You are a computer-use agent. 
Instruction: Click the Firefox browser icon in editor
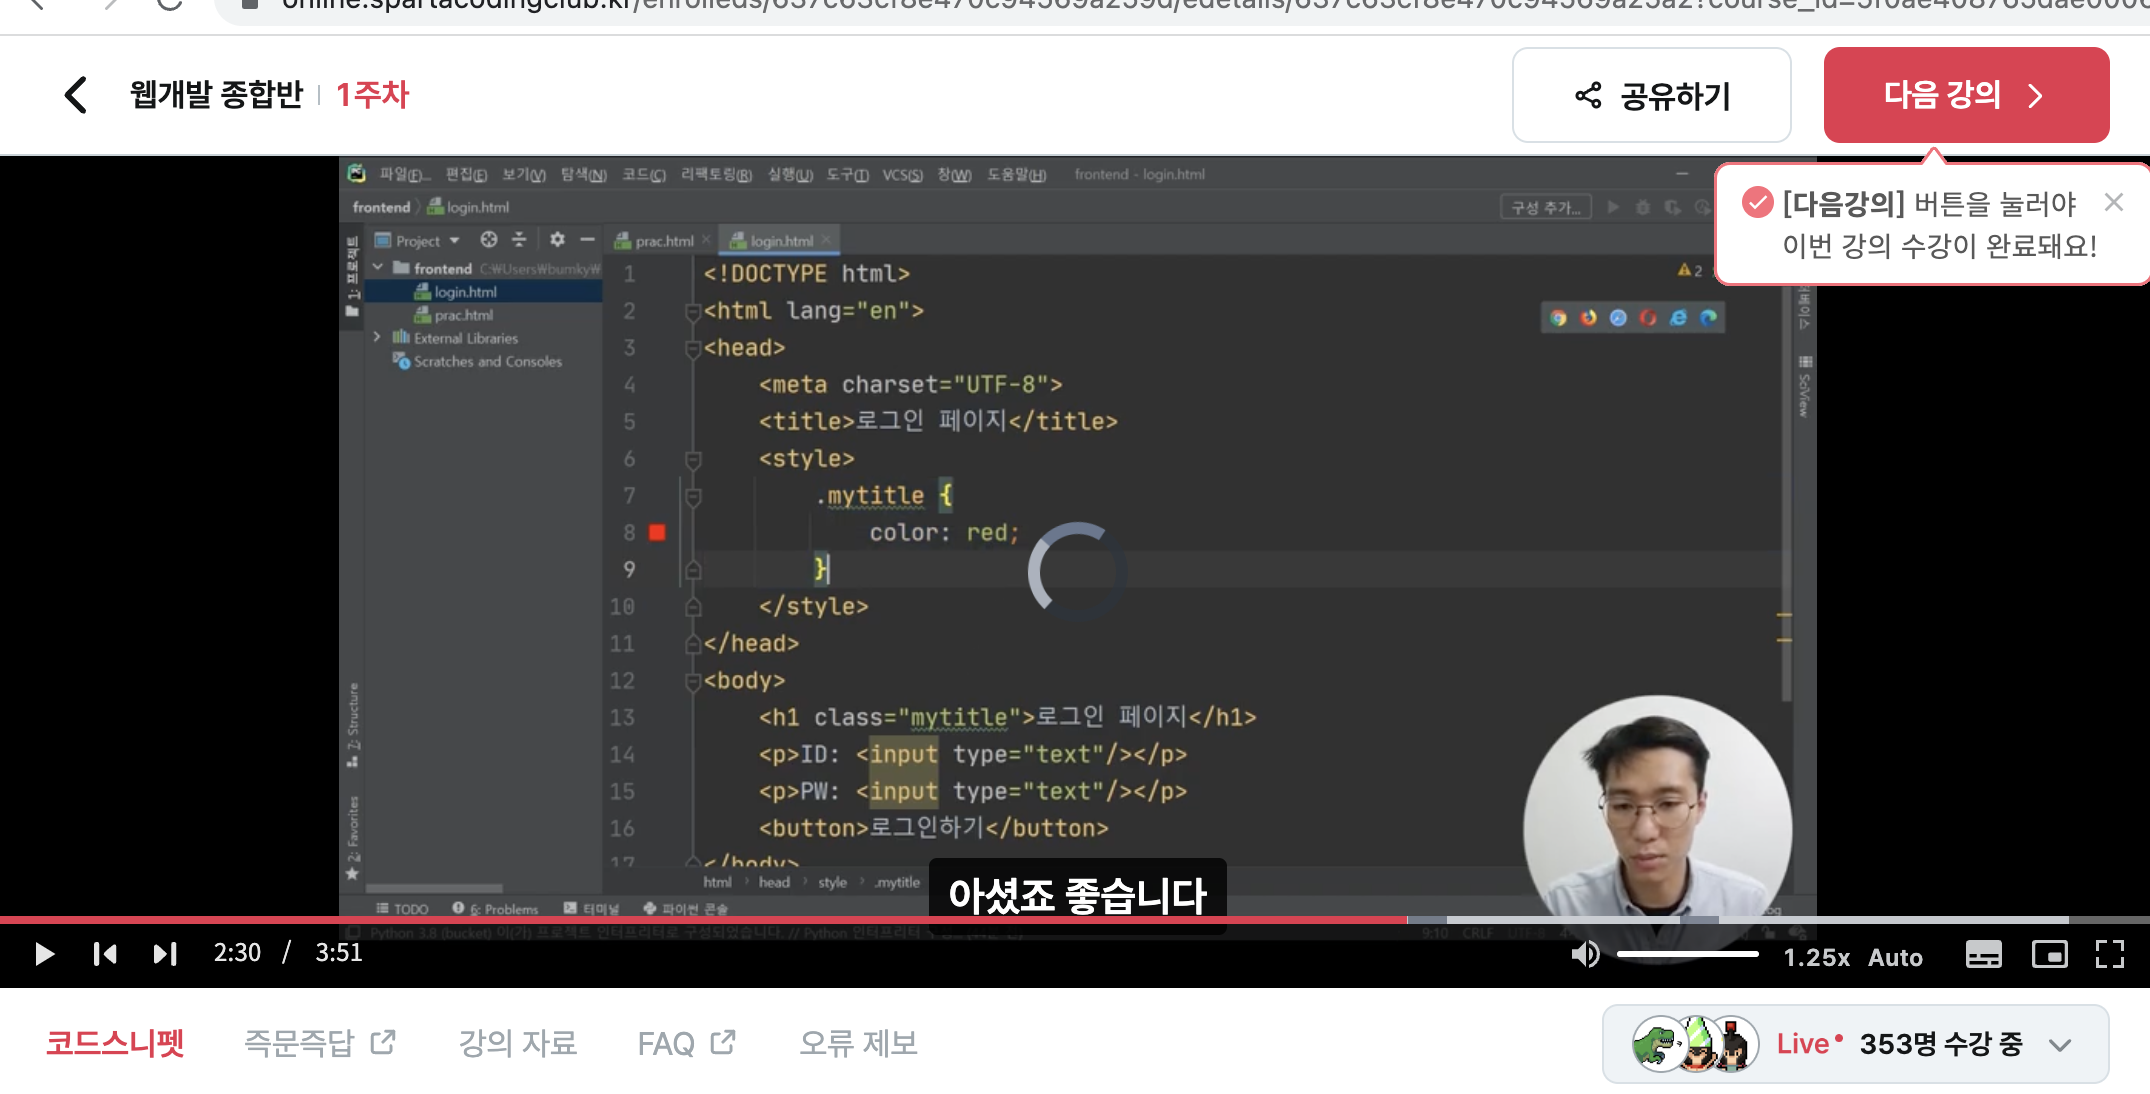1588,318
